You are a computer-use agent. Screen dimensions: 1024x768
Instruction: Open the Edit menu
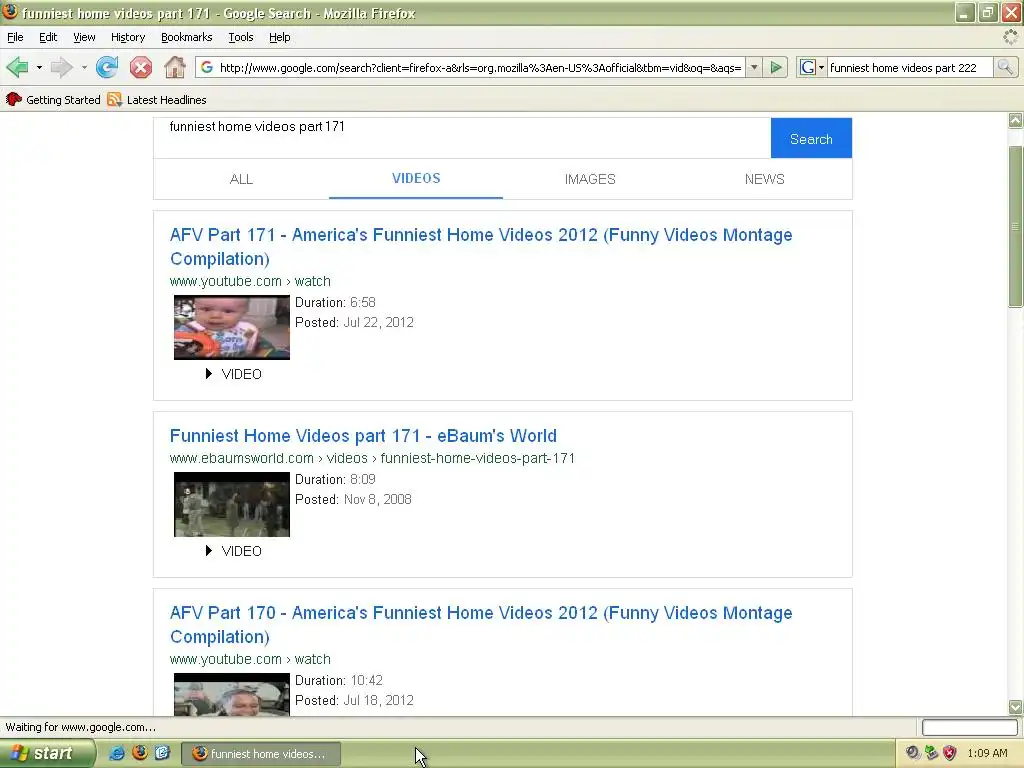pyautogui.click(x=48, y=37)
